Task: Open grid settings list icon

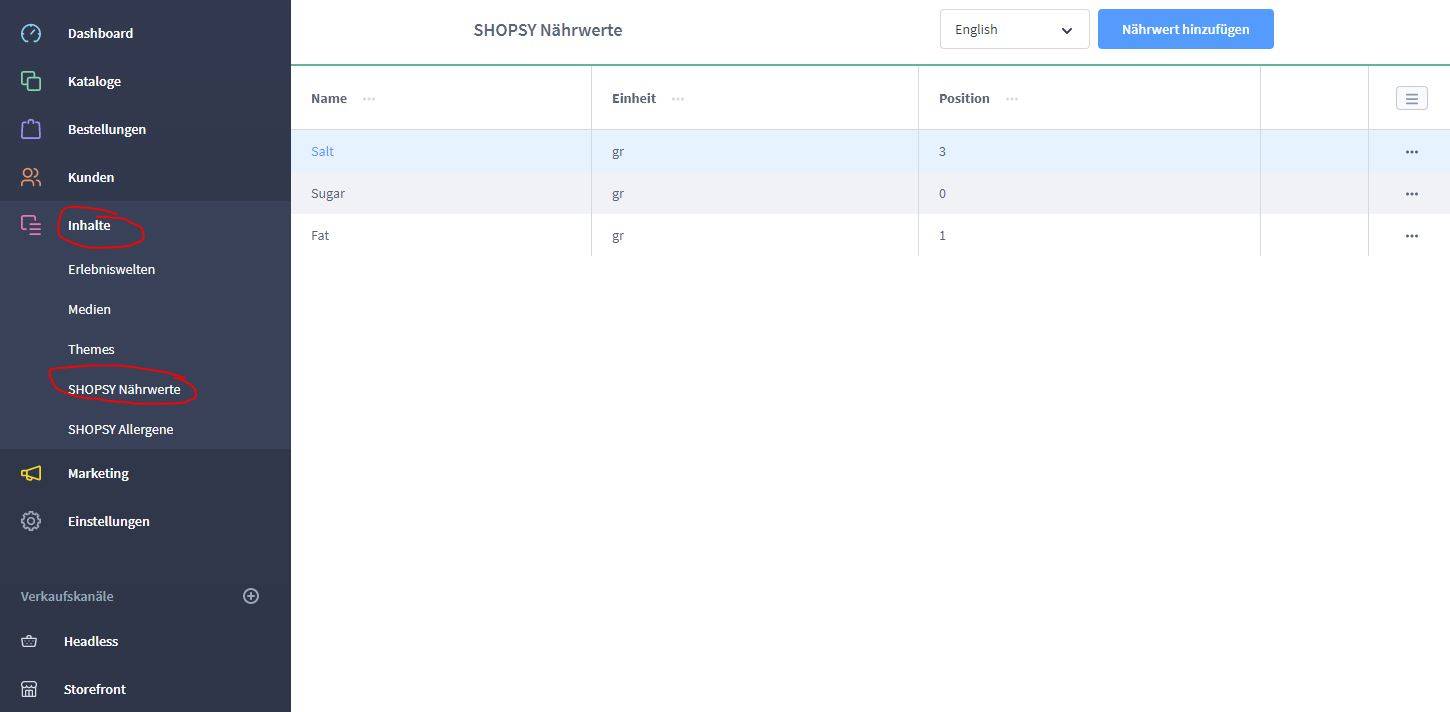Action: (1411, 98)
